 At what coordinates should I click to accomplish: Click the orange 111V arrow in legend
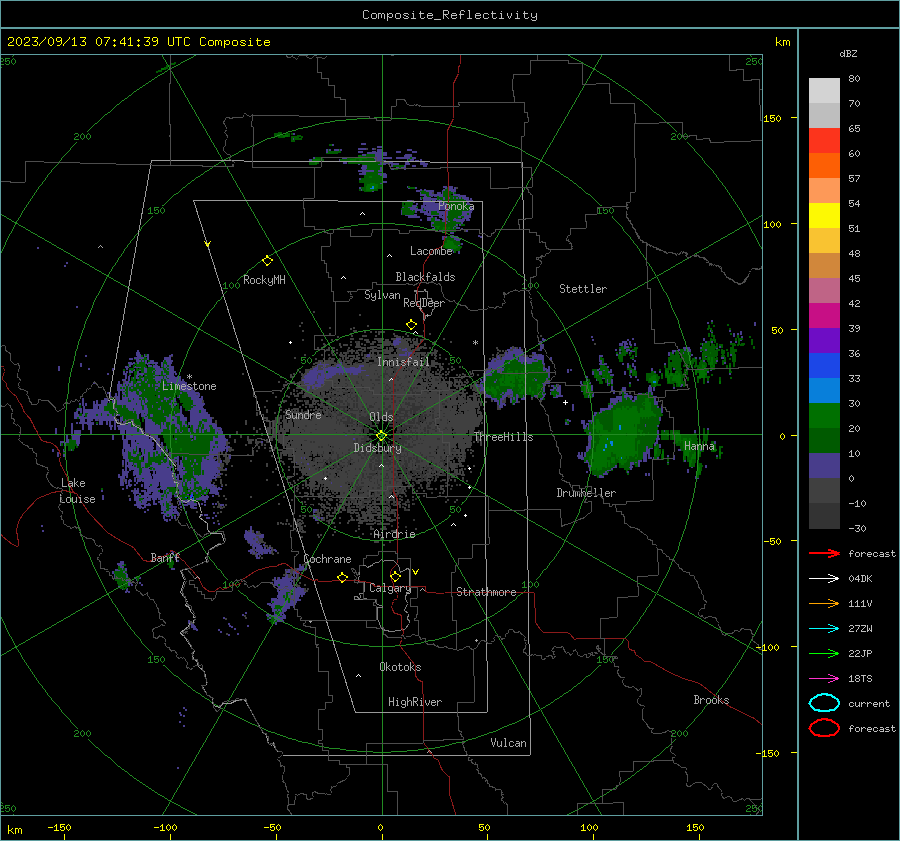click(824, 603)
